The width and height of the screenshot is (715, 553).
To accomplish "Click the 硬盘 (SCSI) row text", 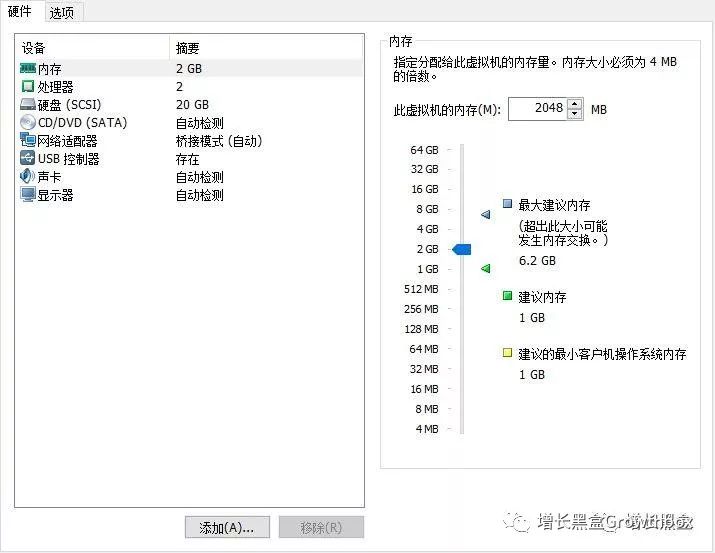I will [69, 105].
